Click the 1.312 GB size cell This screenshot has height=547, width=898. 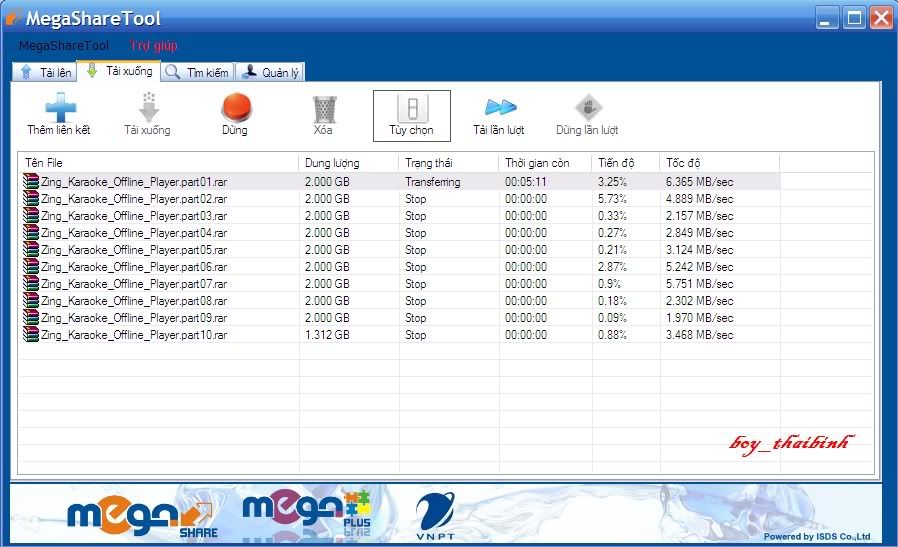pyautogui.click(x=327, y=335)
